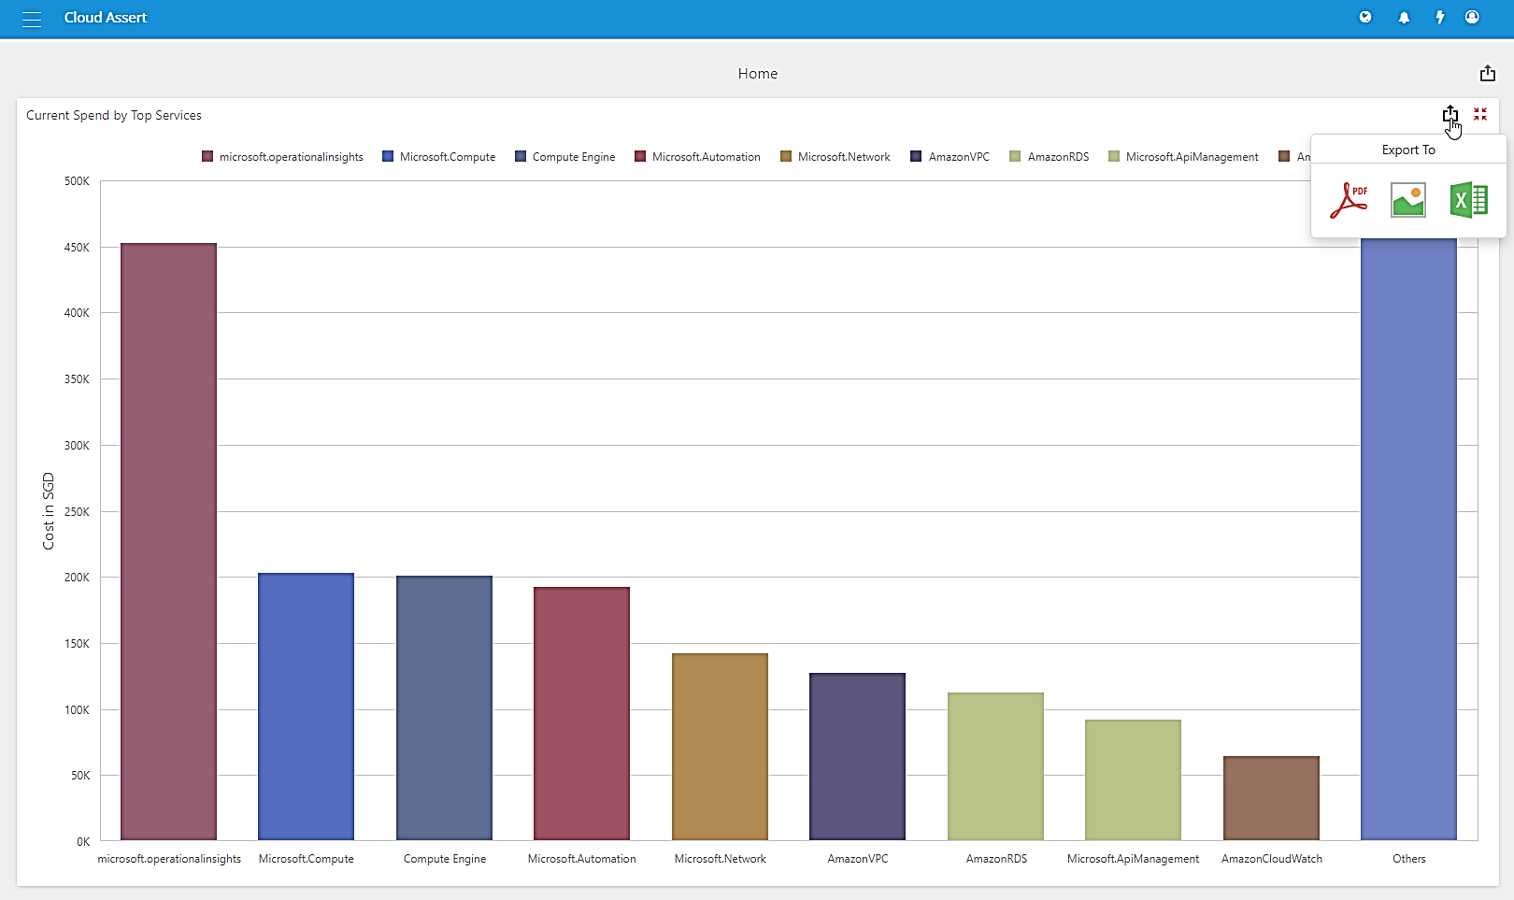Click the Compute Engine bar
The image size is (1514, 900).
(x=444, y=708)
